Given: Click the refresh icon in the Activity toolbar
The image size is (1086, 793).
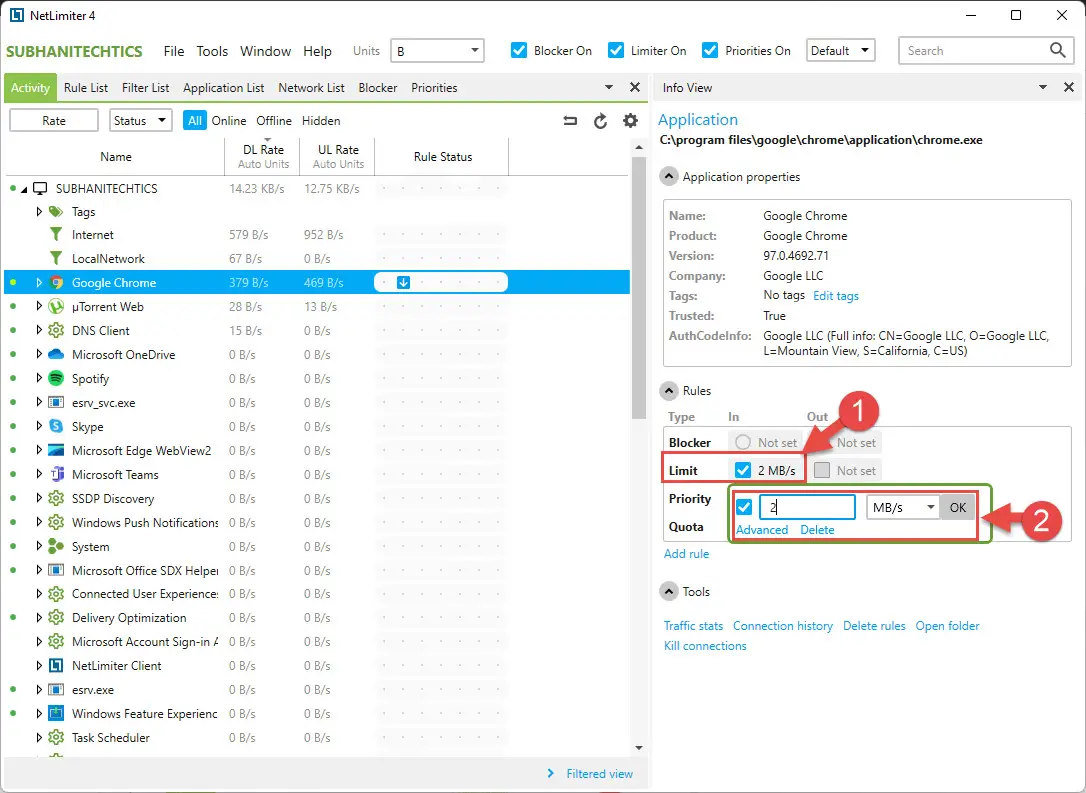Looking at the screenshot, I should pos(600,121).
